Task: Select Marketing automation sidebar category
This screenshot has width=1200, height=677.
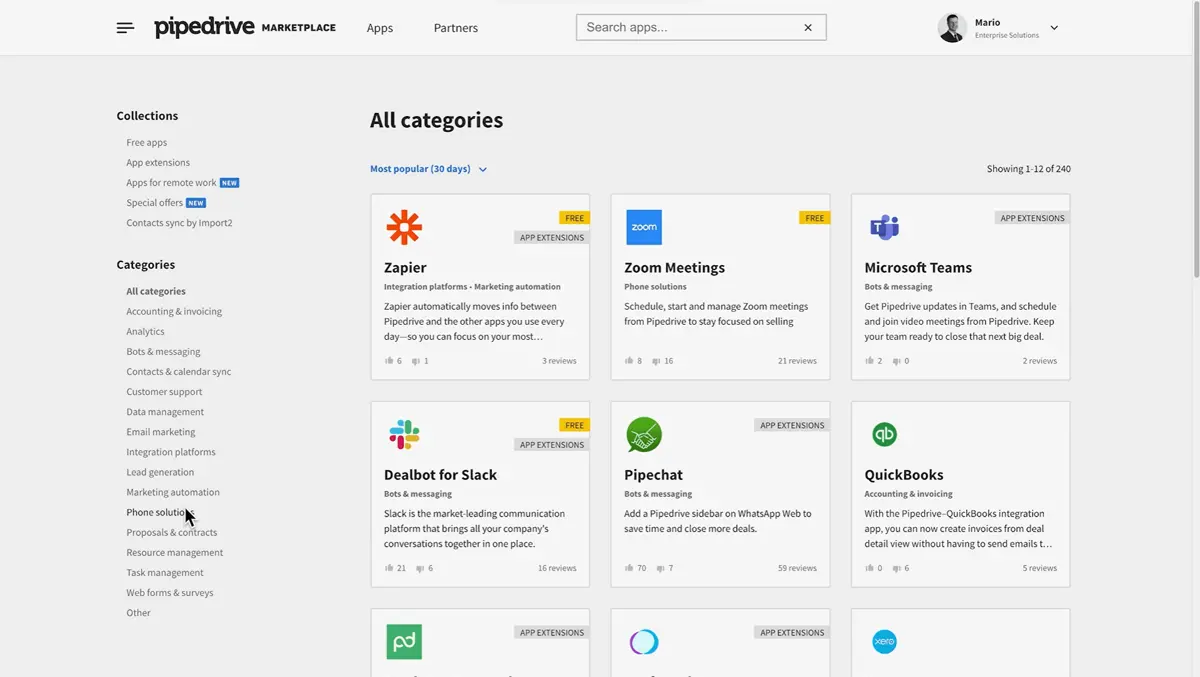Action: pyautogui.click(x=173, y=492)
